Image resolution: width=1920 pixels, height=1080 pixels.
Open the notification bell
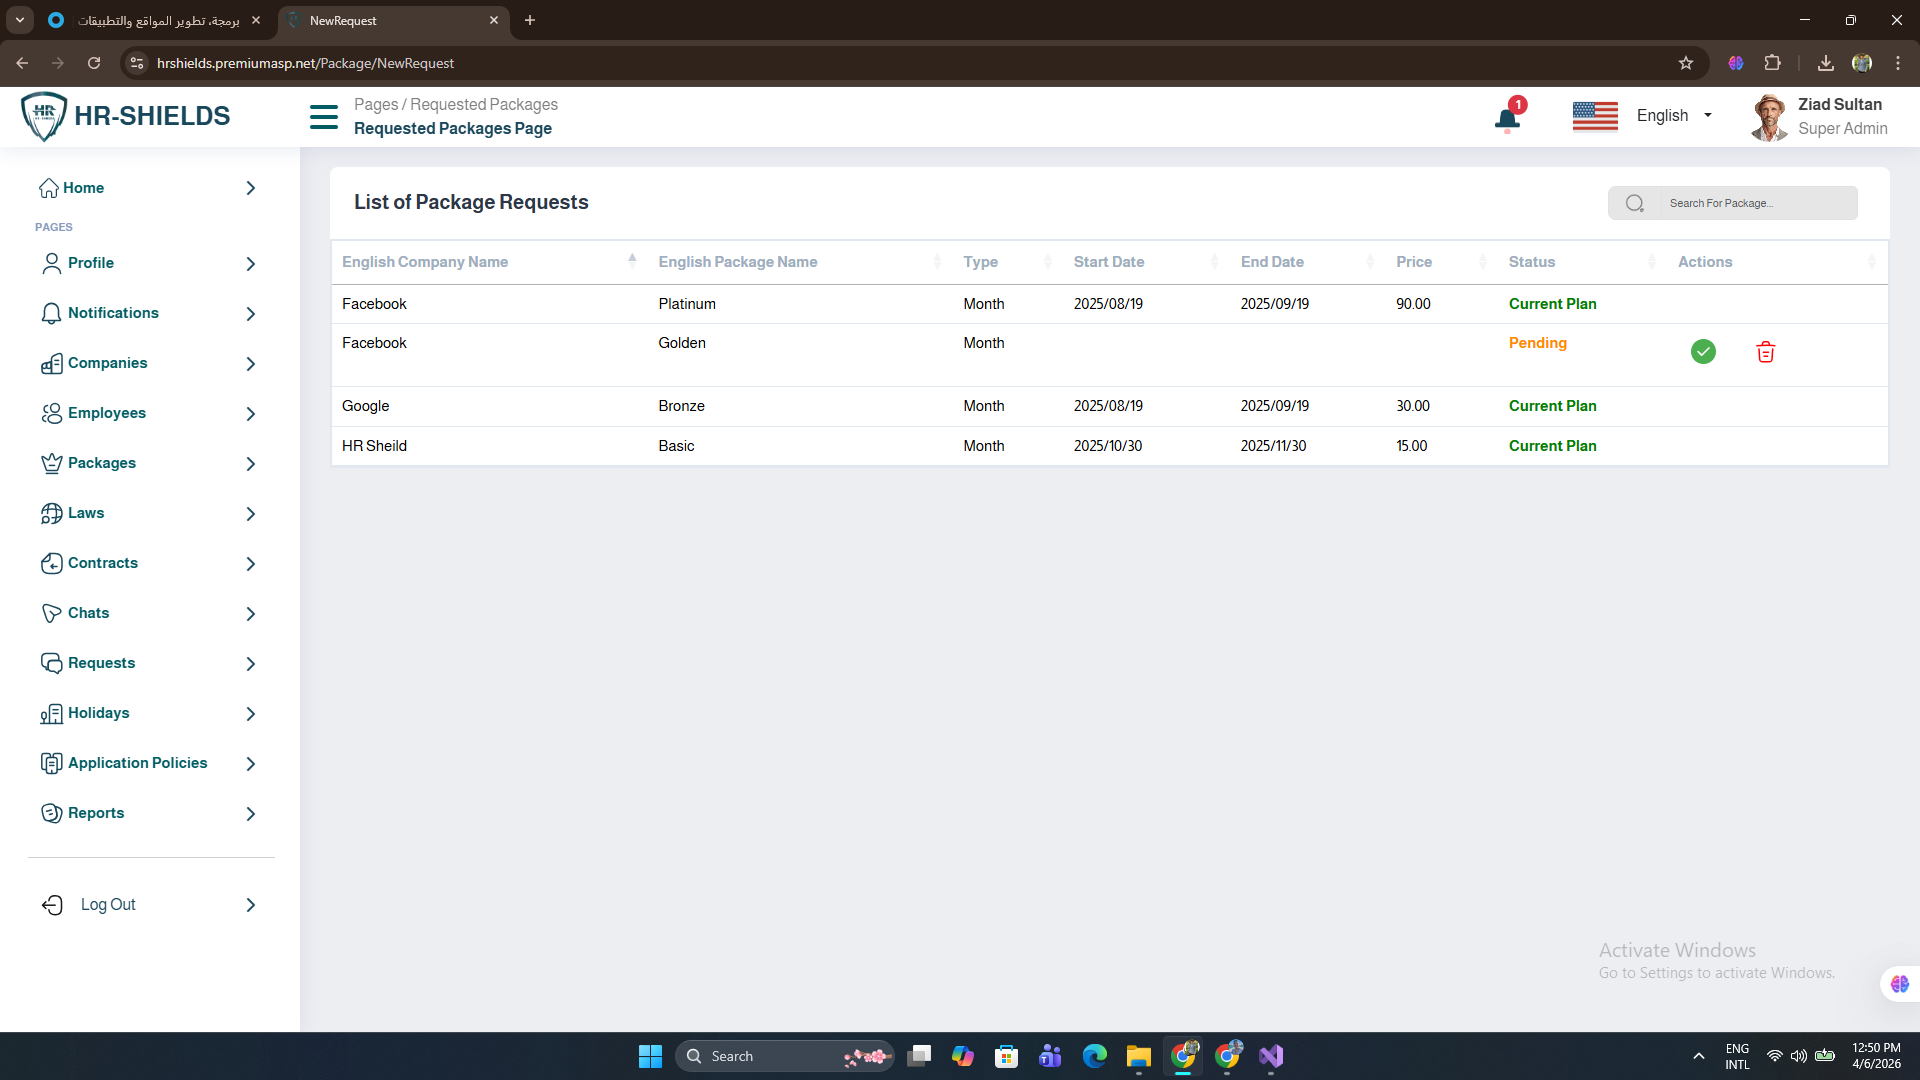(x=1507, y=119)
